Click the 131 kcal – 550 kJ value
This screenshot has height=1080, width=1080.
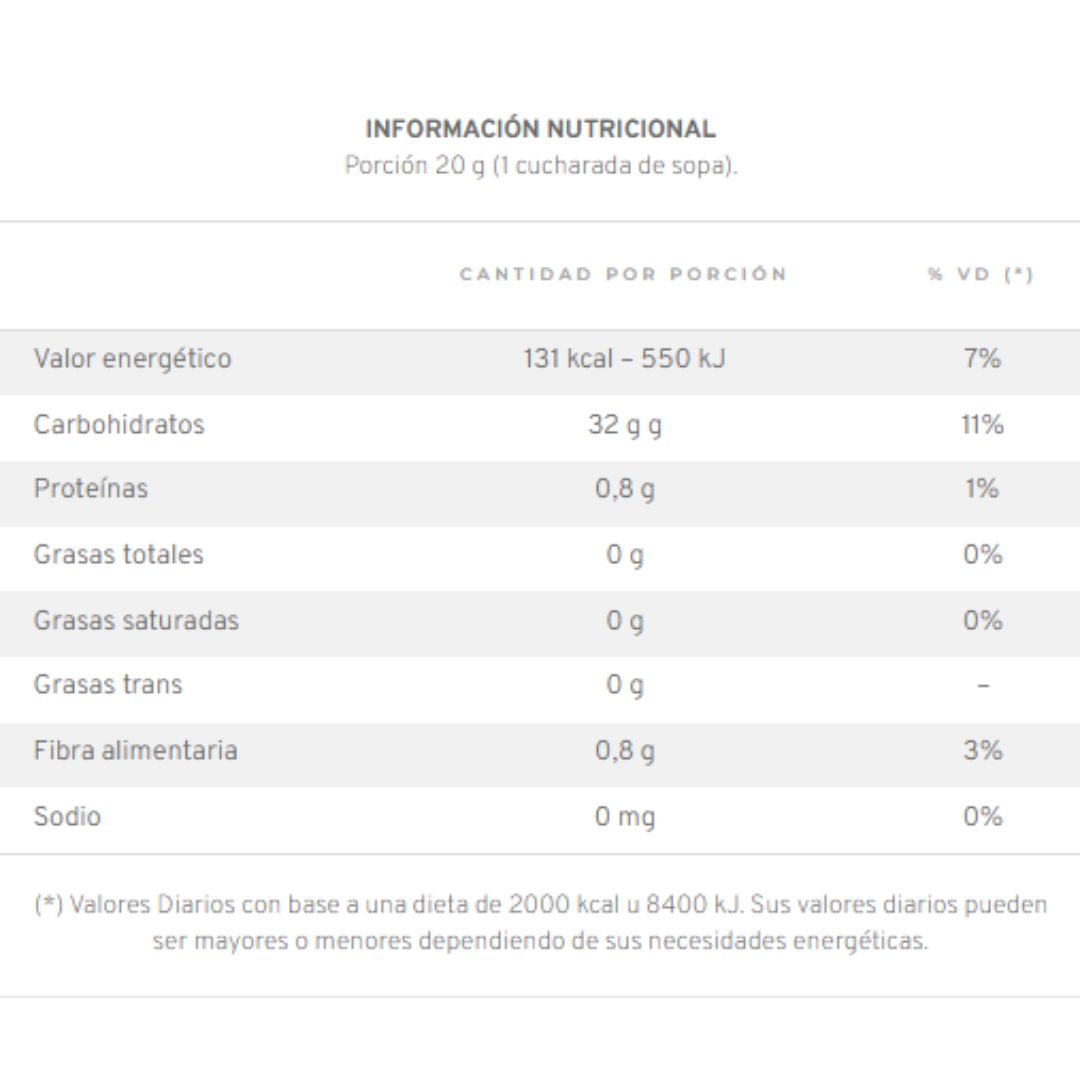point(624,359)
